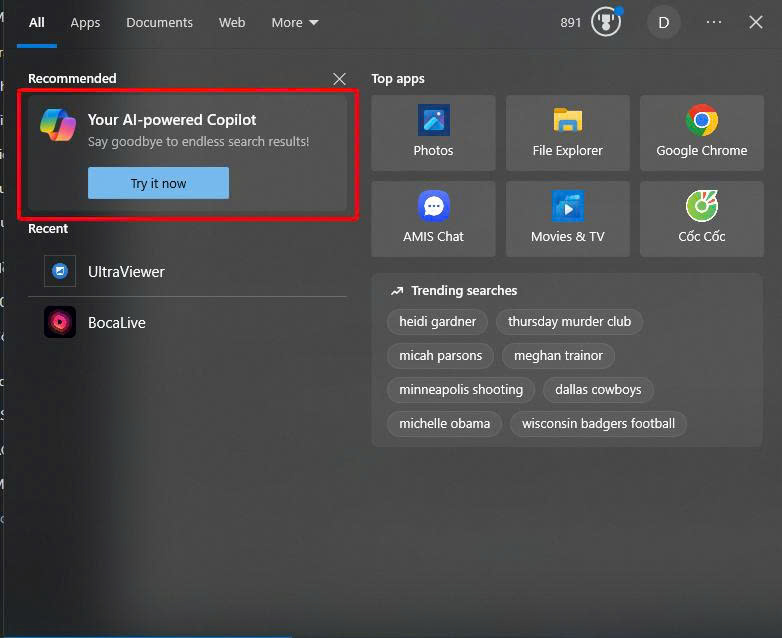The width and height of the screenshot is (782, 638).
Task: Search trending 'thursday murder club'
Action: click(x=570, y=321)
